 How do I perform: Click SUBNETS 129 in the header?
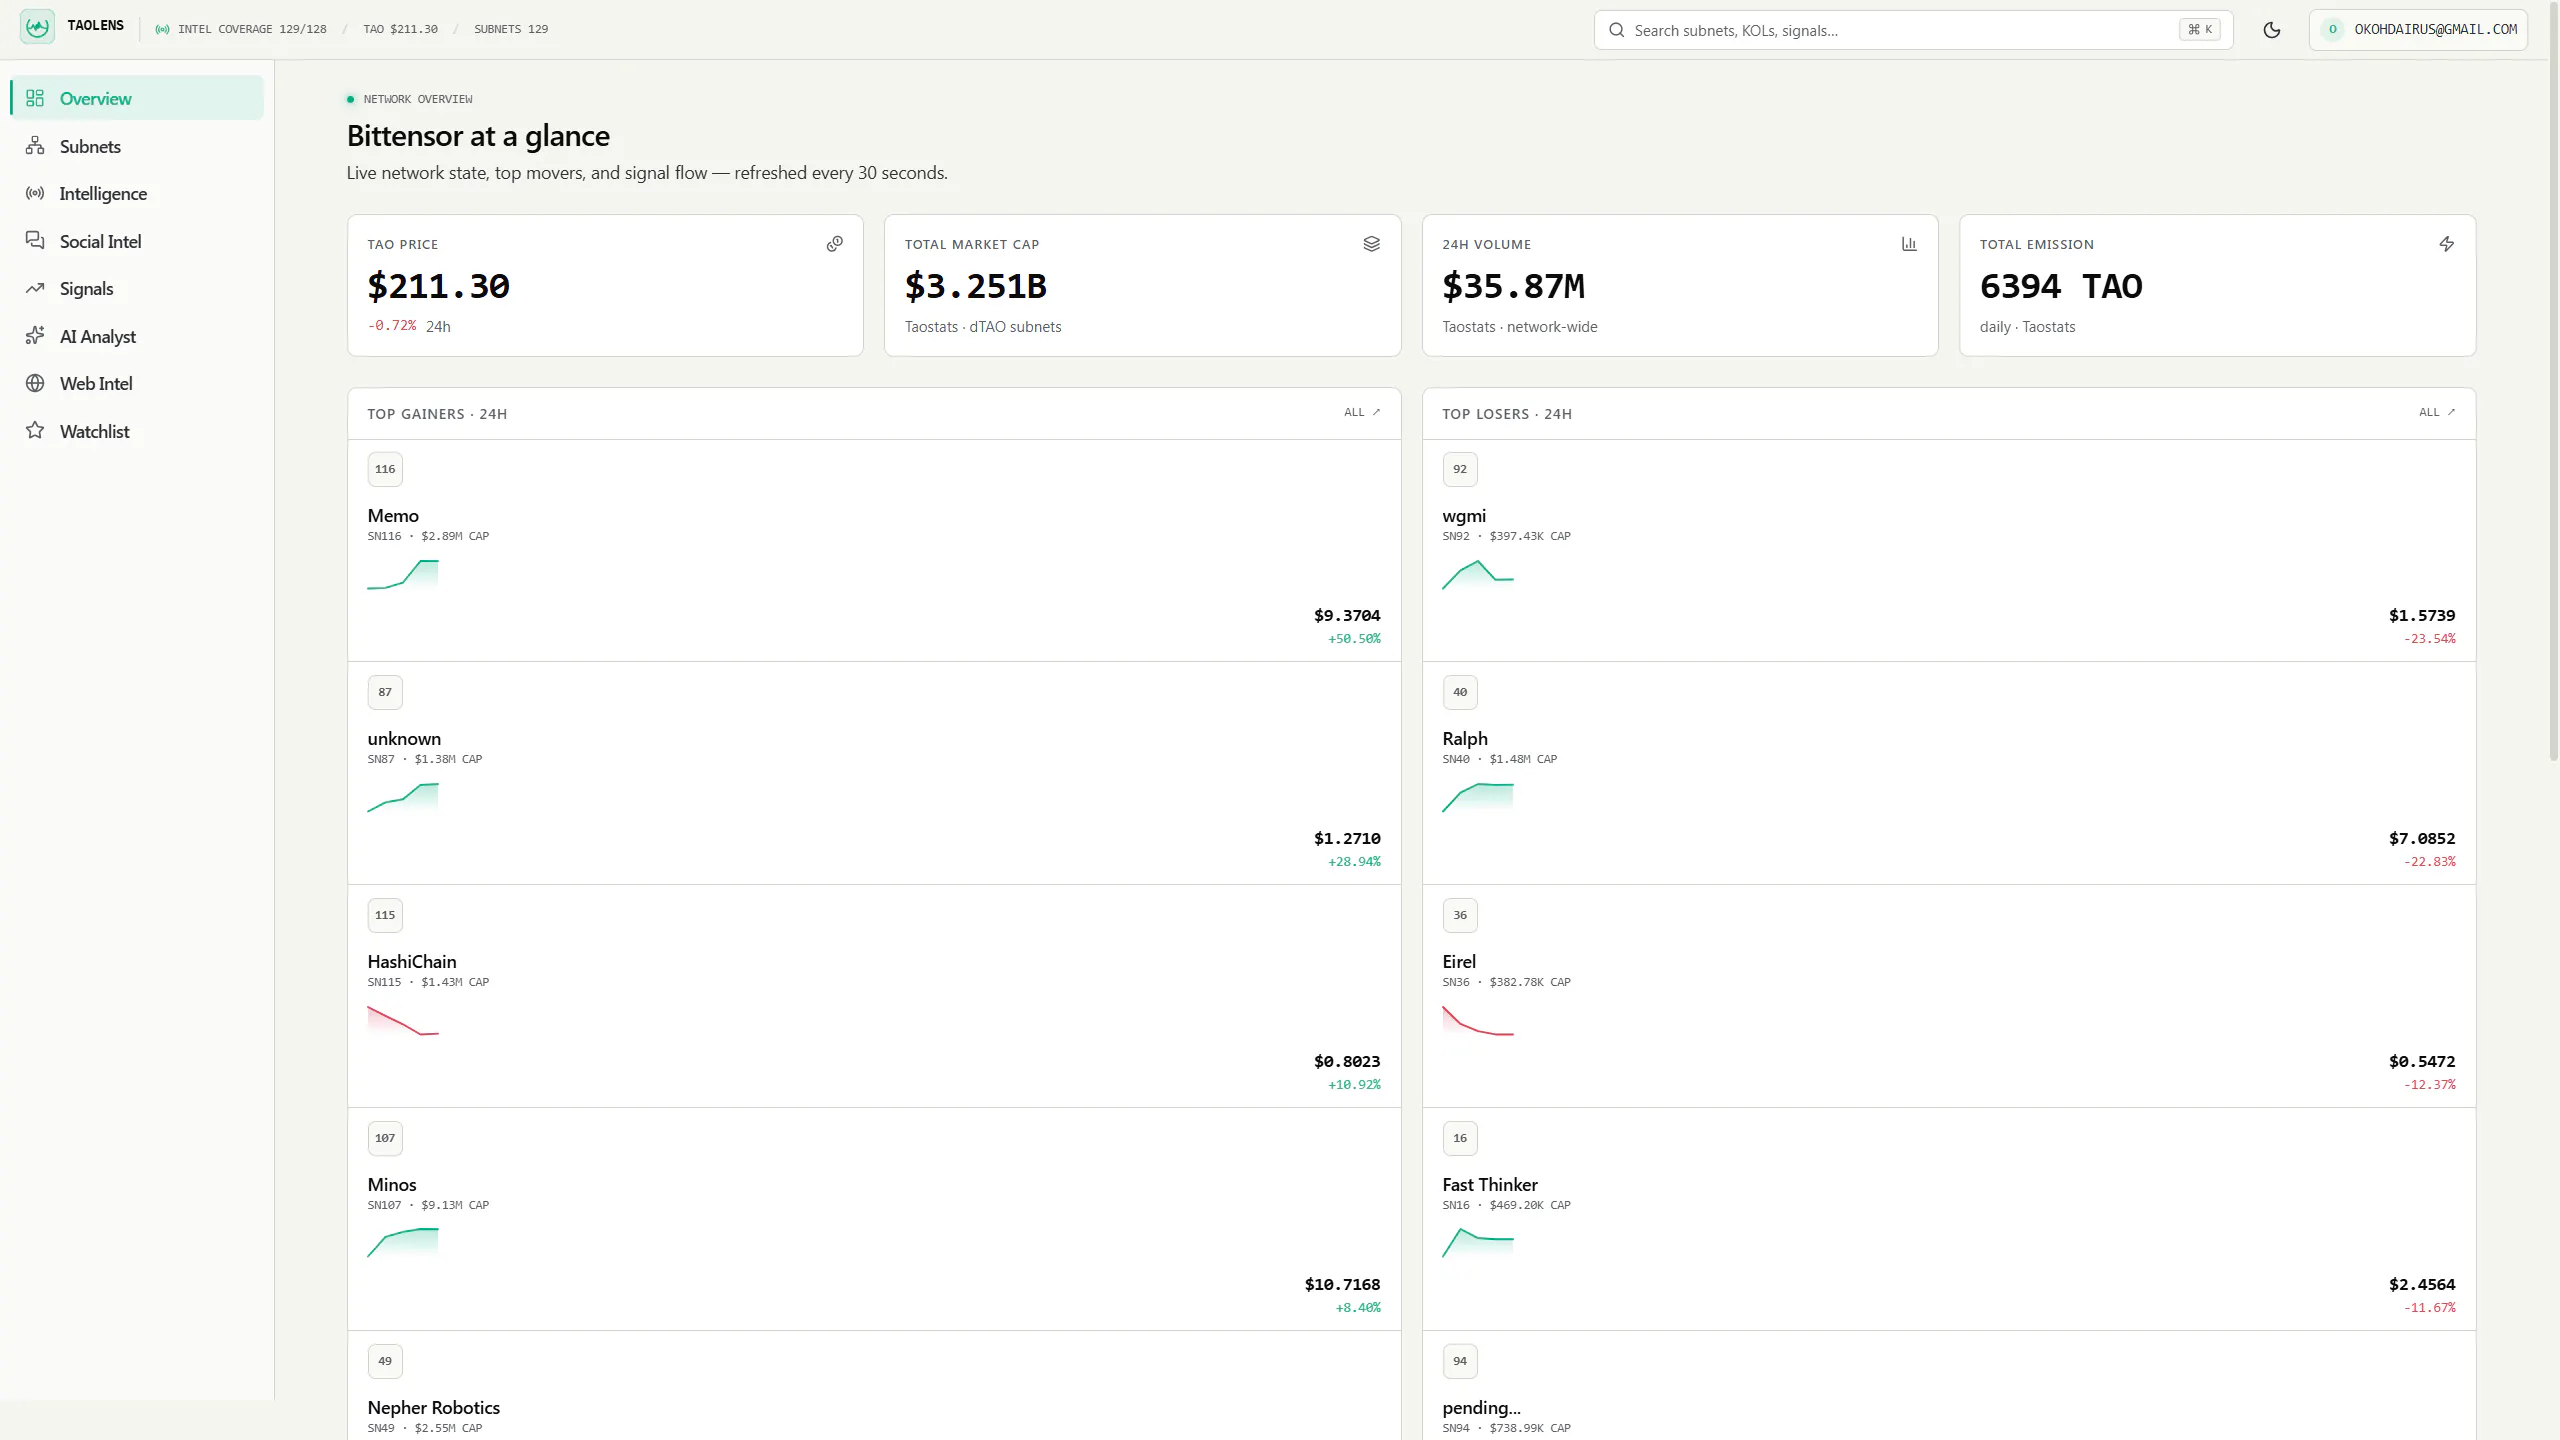tap(511, 29)
